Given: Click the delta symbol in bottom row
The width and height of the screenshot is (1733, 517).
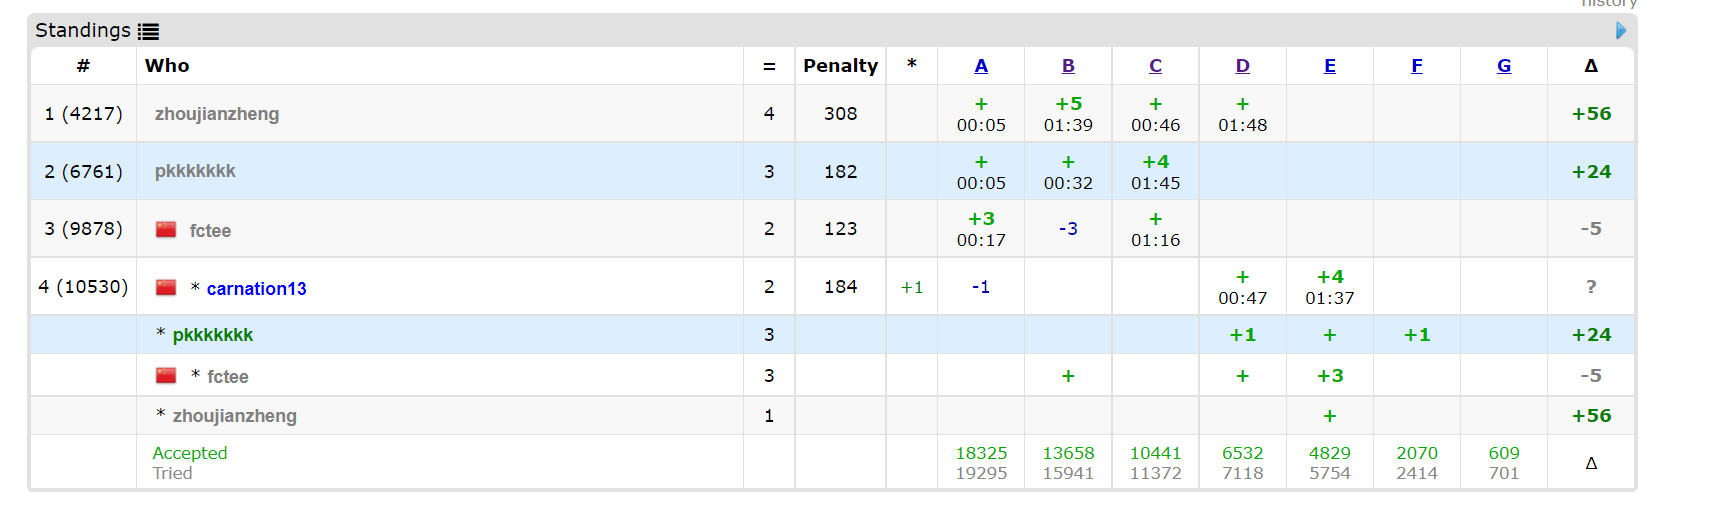Looking at the screenshot, I should pyautogui.click(x=1591, y=463).
